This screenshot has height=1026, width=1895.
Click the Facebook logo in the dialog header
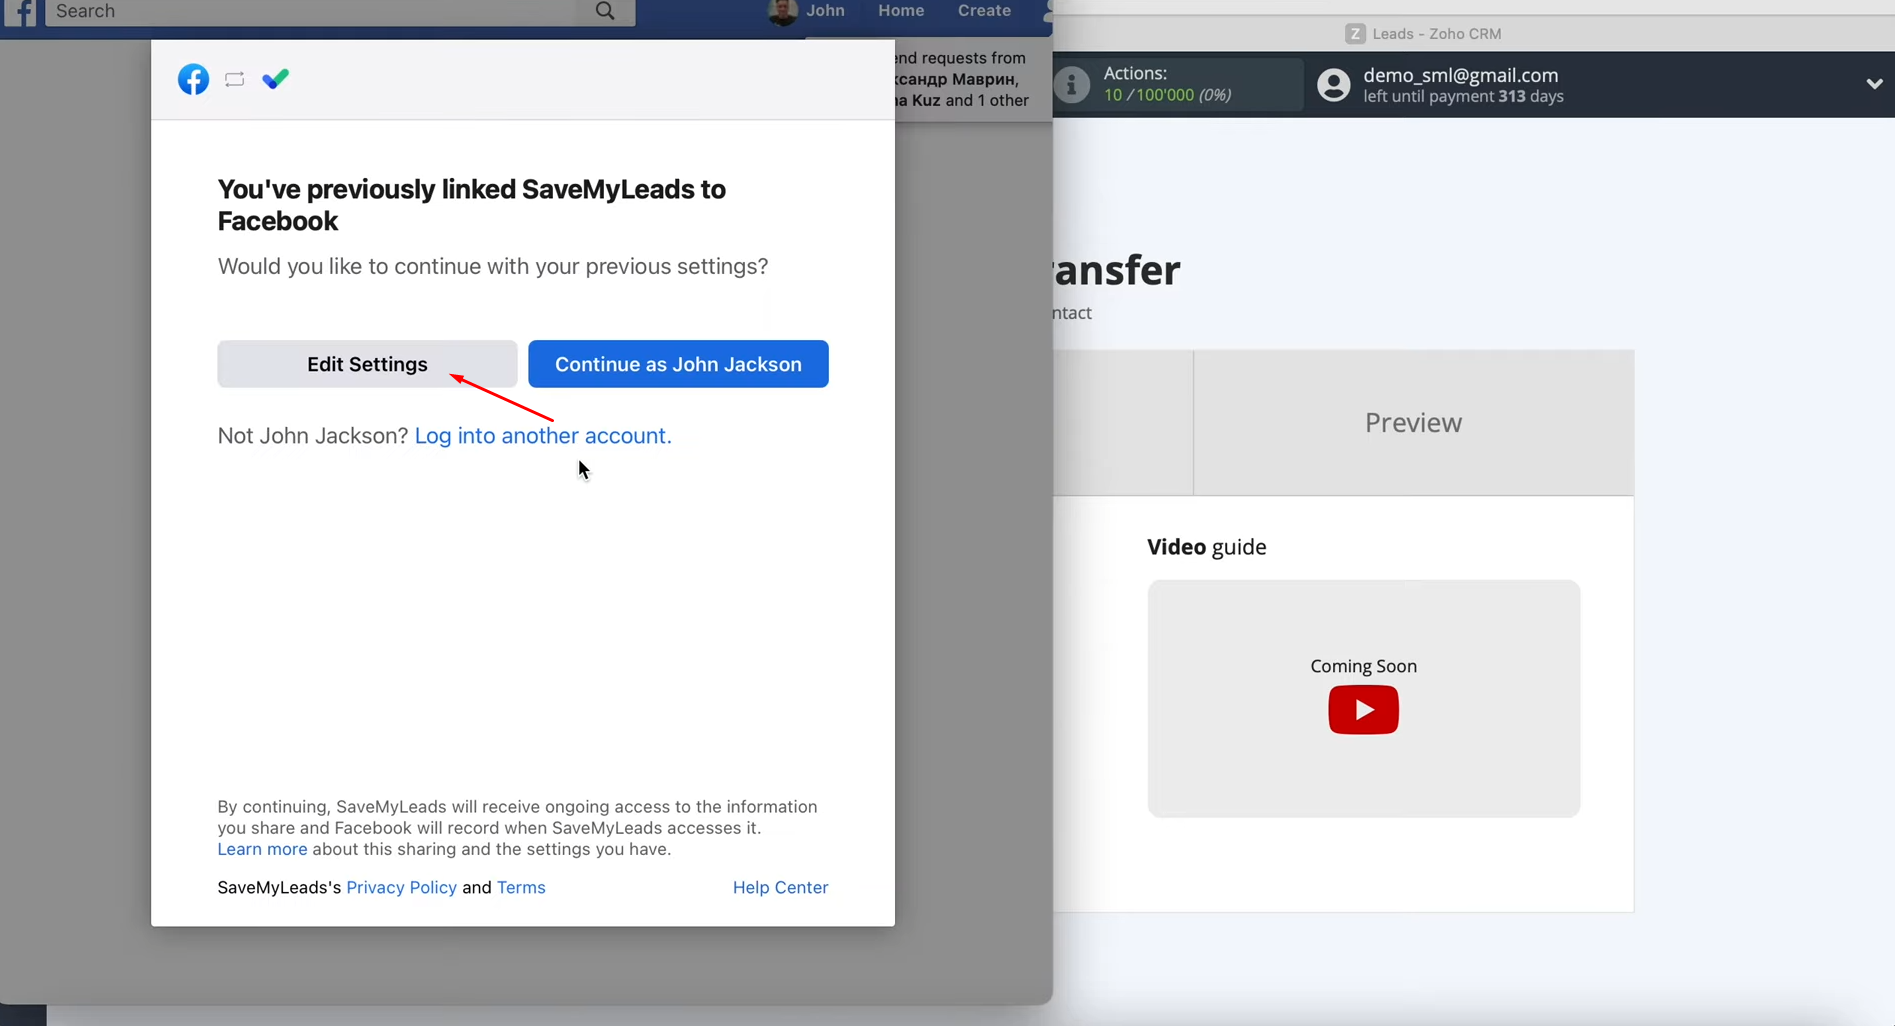(x=193, y=79)
